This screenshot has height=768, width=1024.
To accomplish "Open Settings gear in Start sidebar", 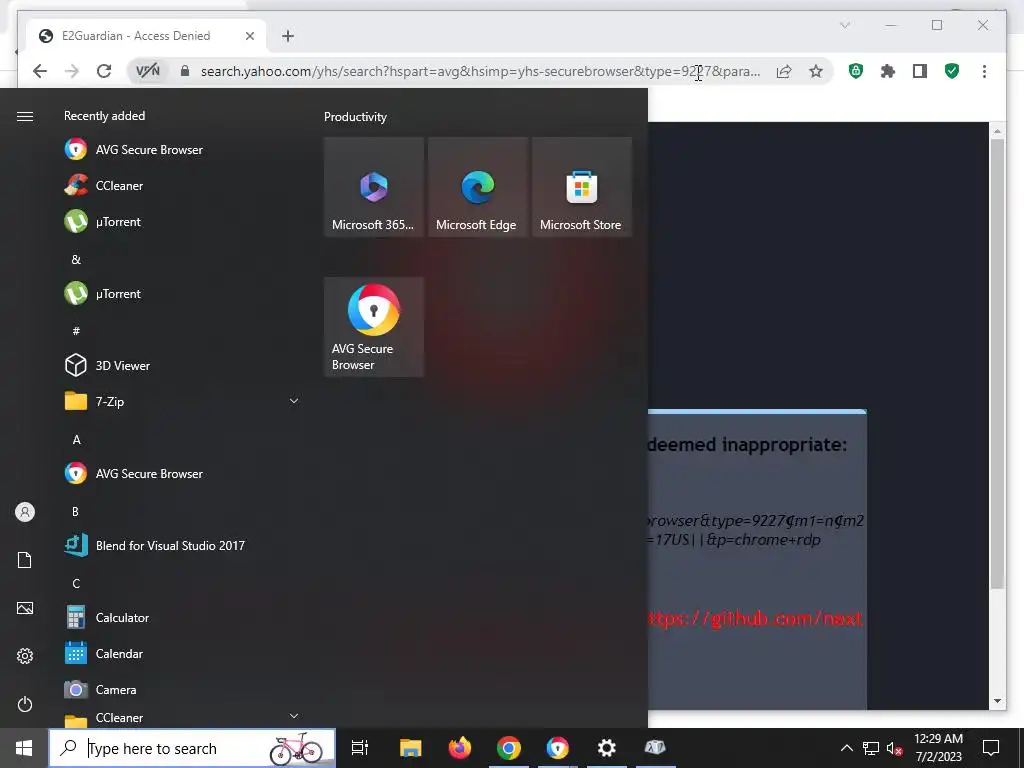I will tap(25, 656).
